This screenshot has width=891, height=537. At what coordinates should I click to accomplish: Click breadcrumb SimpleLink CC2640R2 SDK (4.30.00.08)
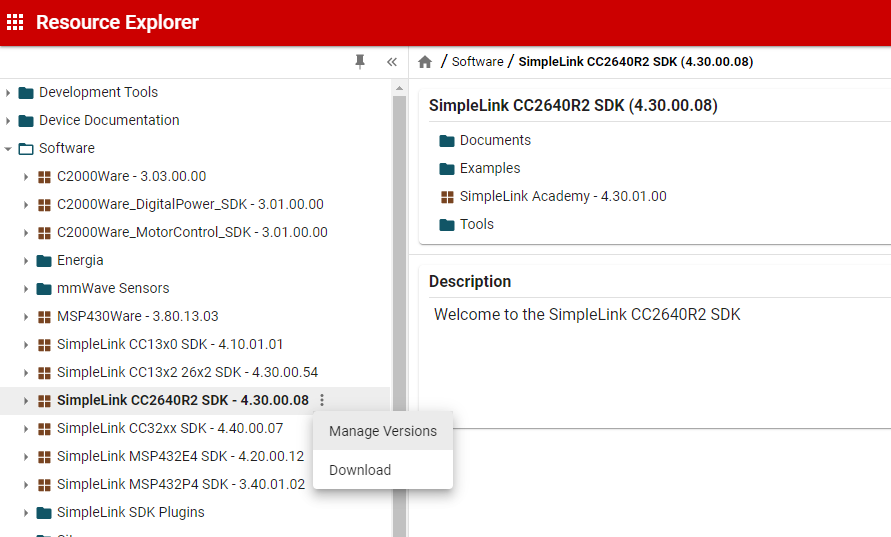[x=636, y=61]
